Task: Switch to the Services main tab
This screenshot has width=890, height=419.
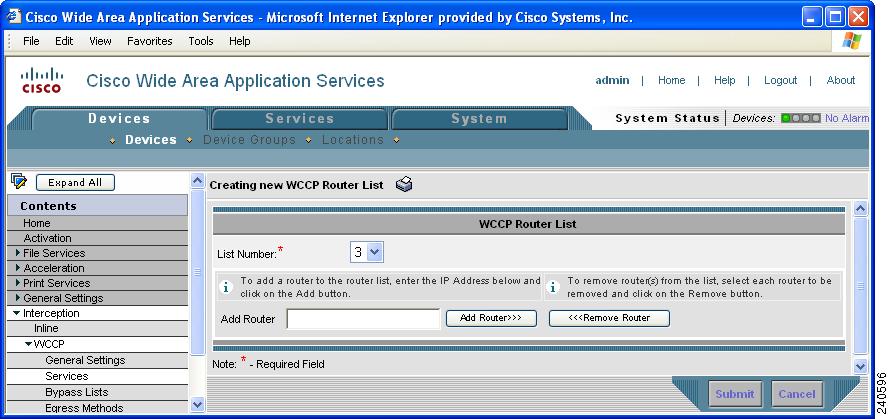Action: point(300,119)
